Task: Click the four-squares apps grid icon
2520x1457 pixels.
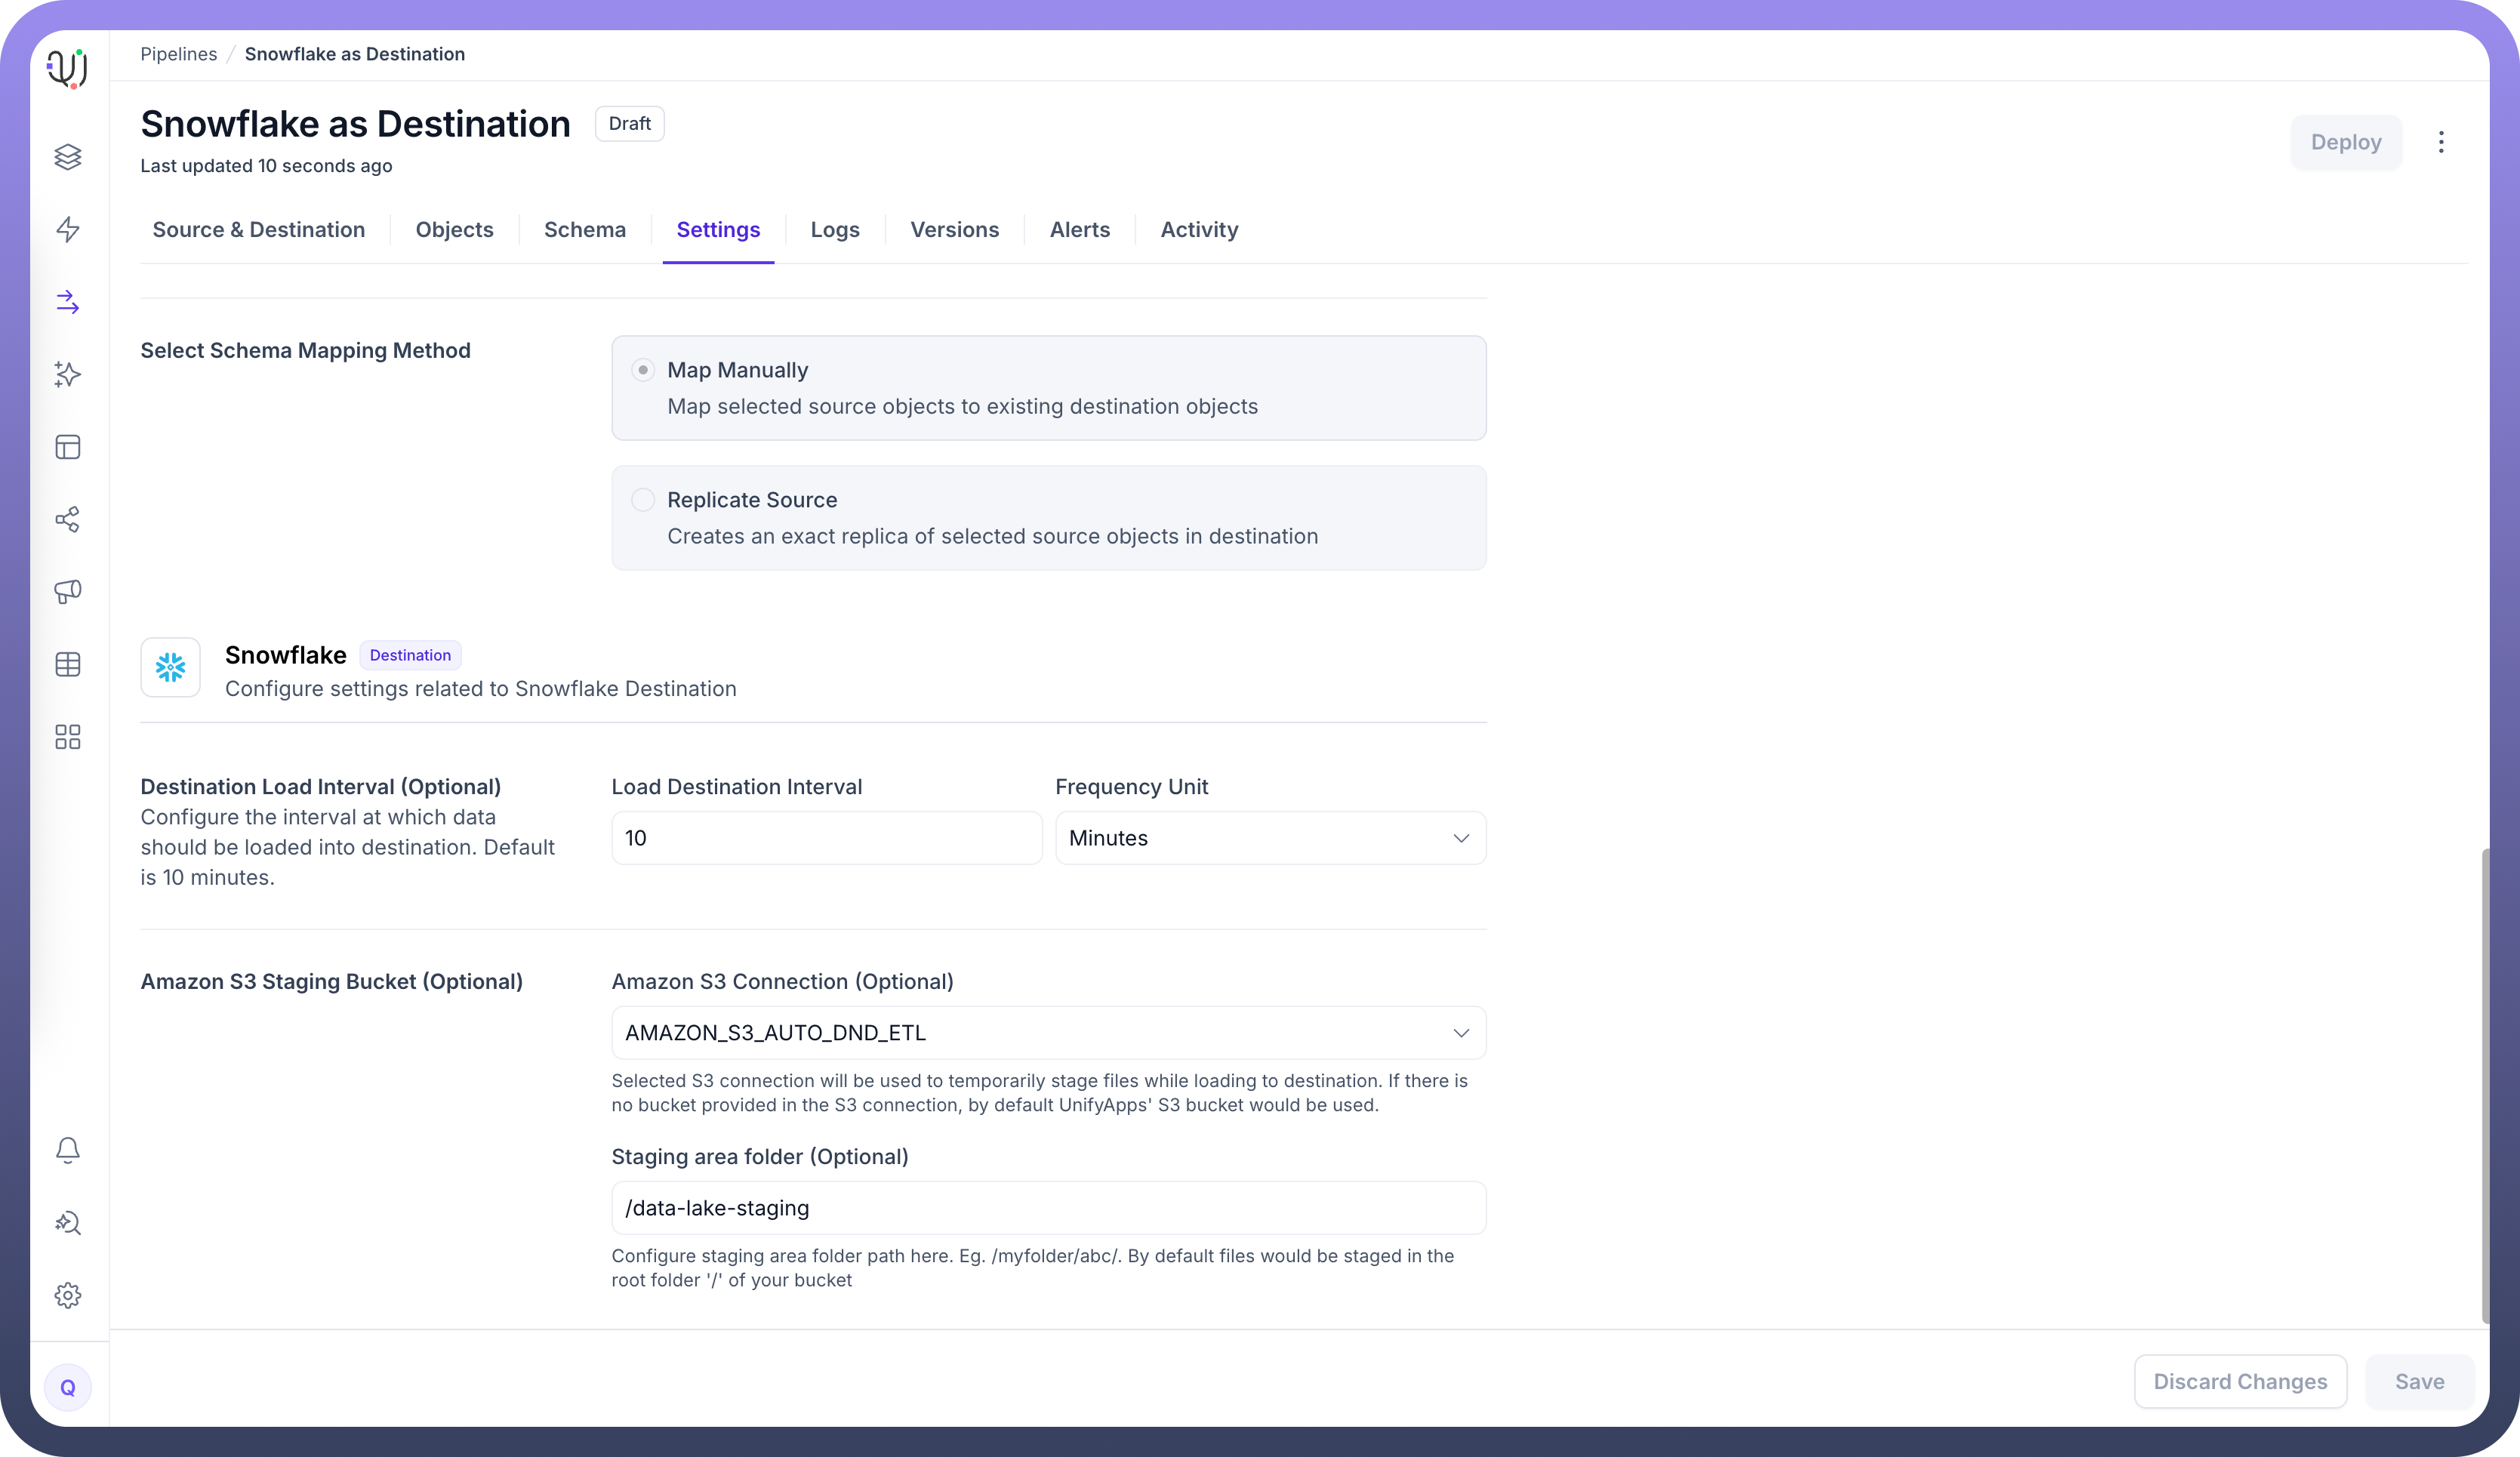Action: point(68,737)
